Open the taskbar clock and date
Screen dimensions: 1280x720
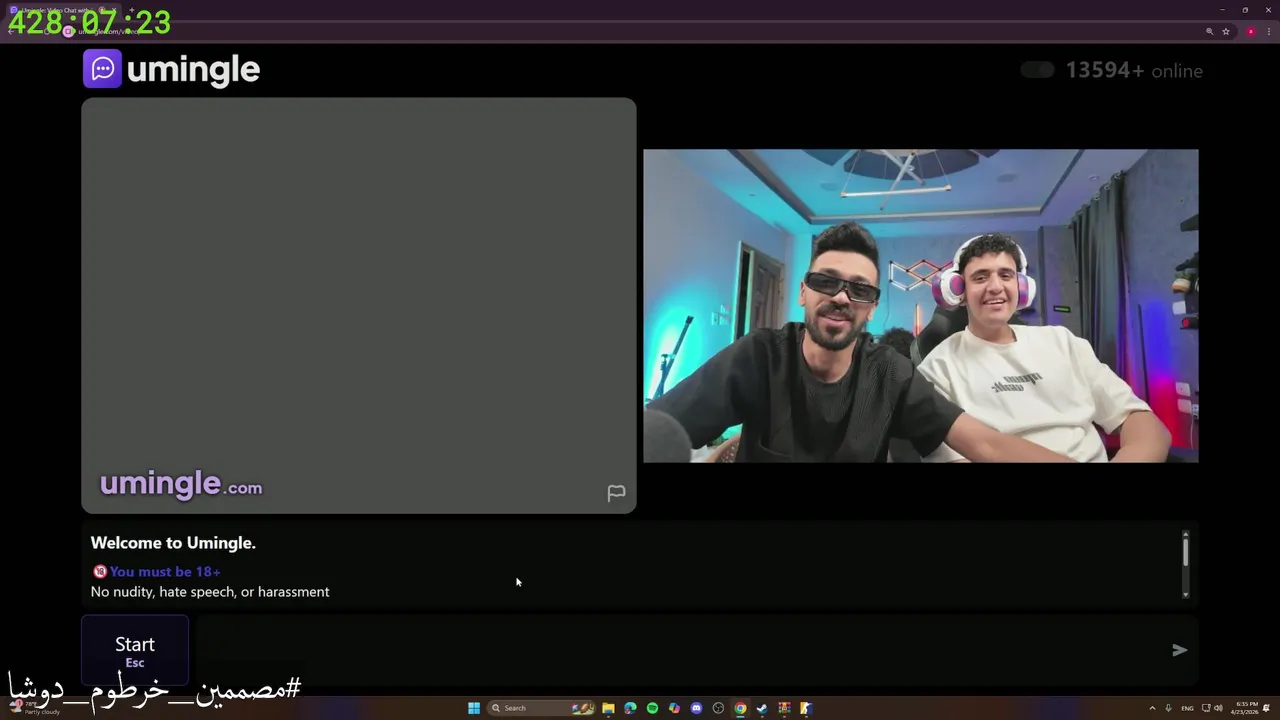[x=1246, y=708]
